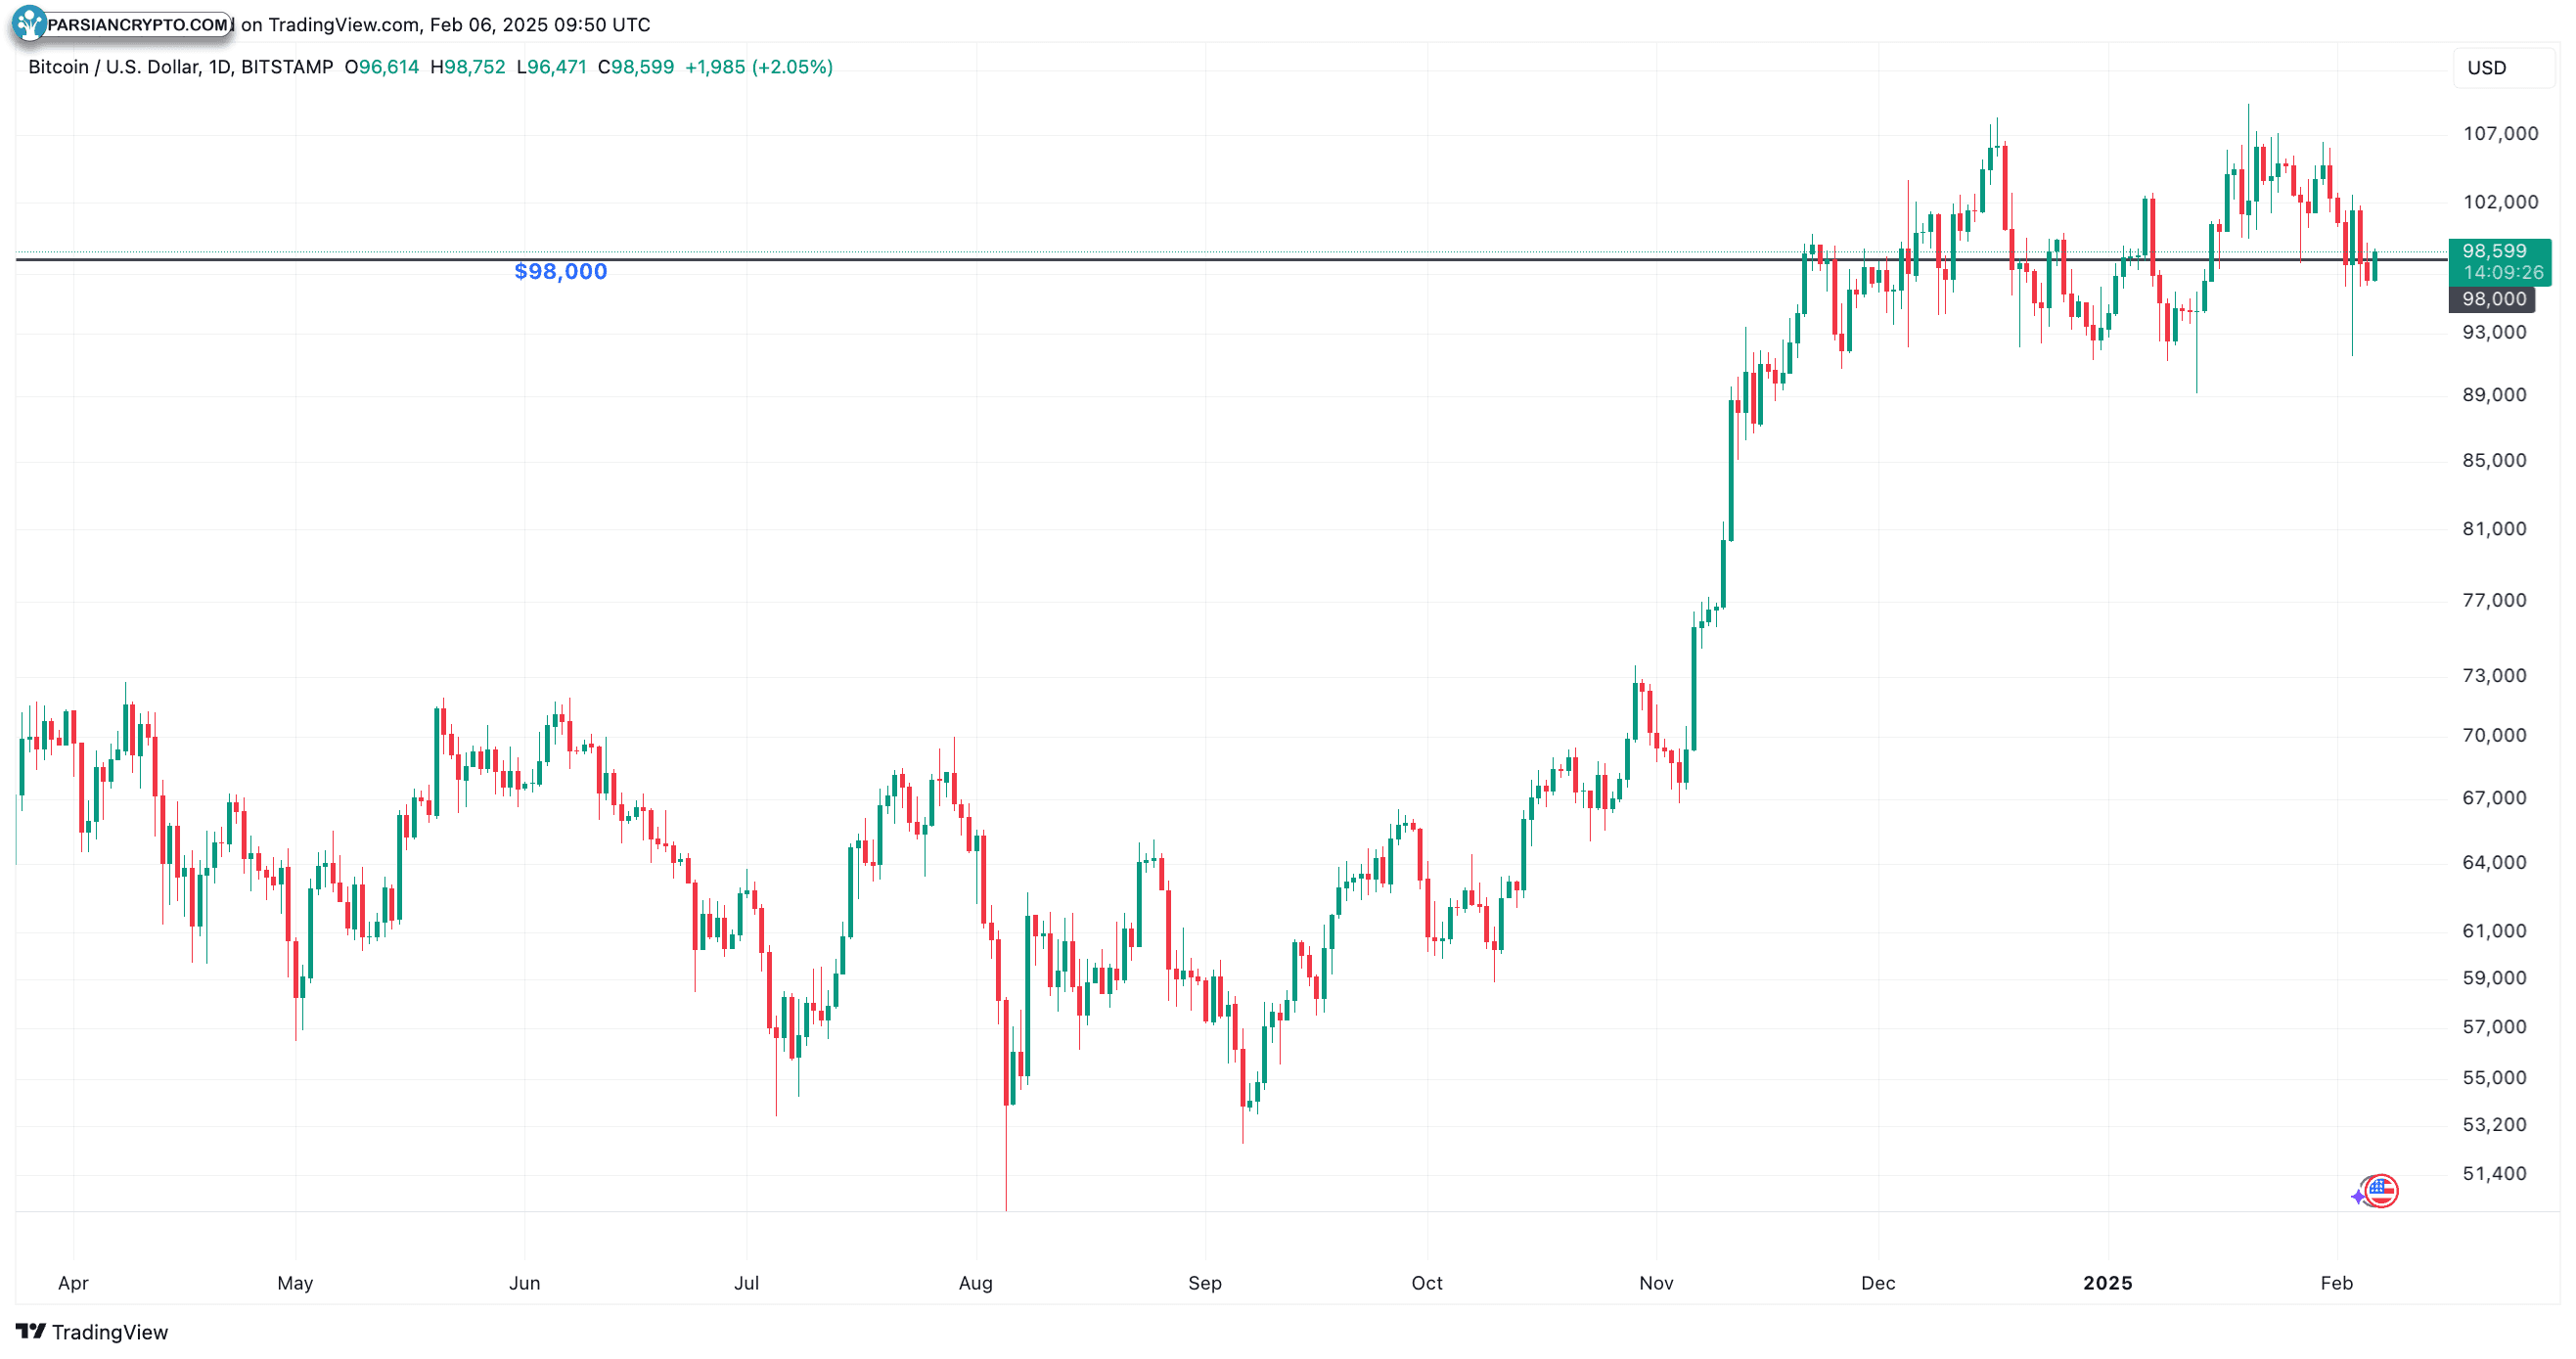Click the 55,000 price axis label
This screenshot has width=2576, height=1359.
tap(2494, 1079)
